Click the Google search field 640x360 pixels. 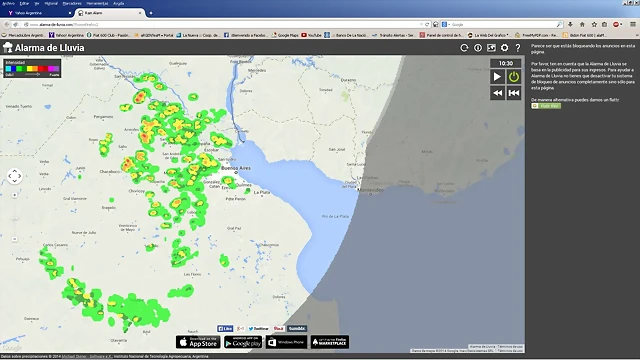coord(502,24)
